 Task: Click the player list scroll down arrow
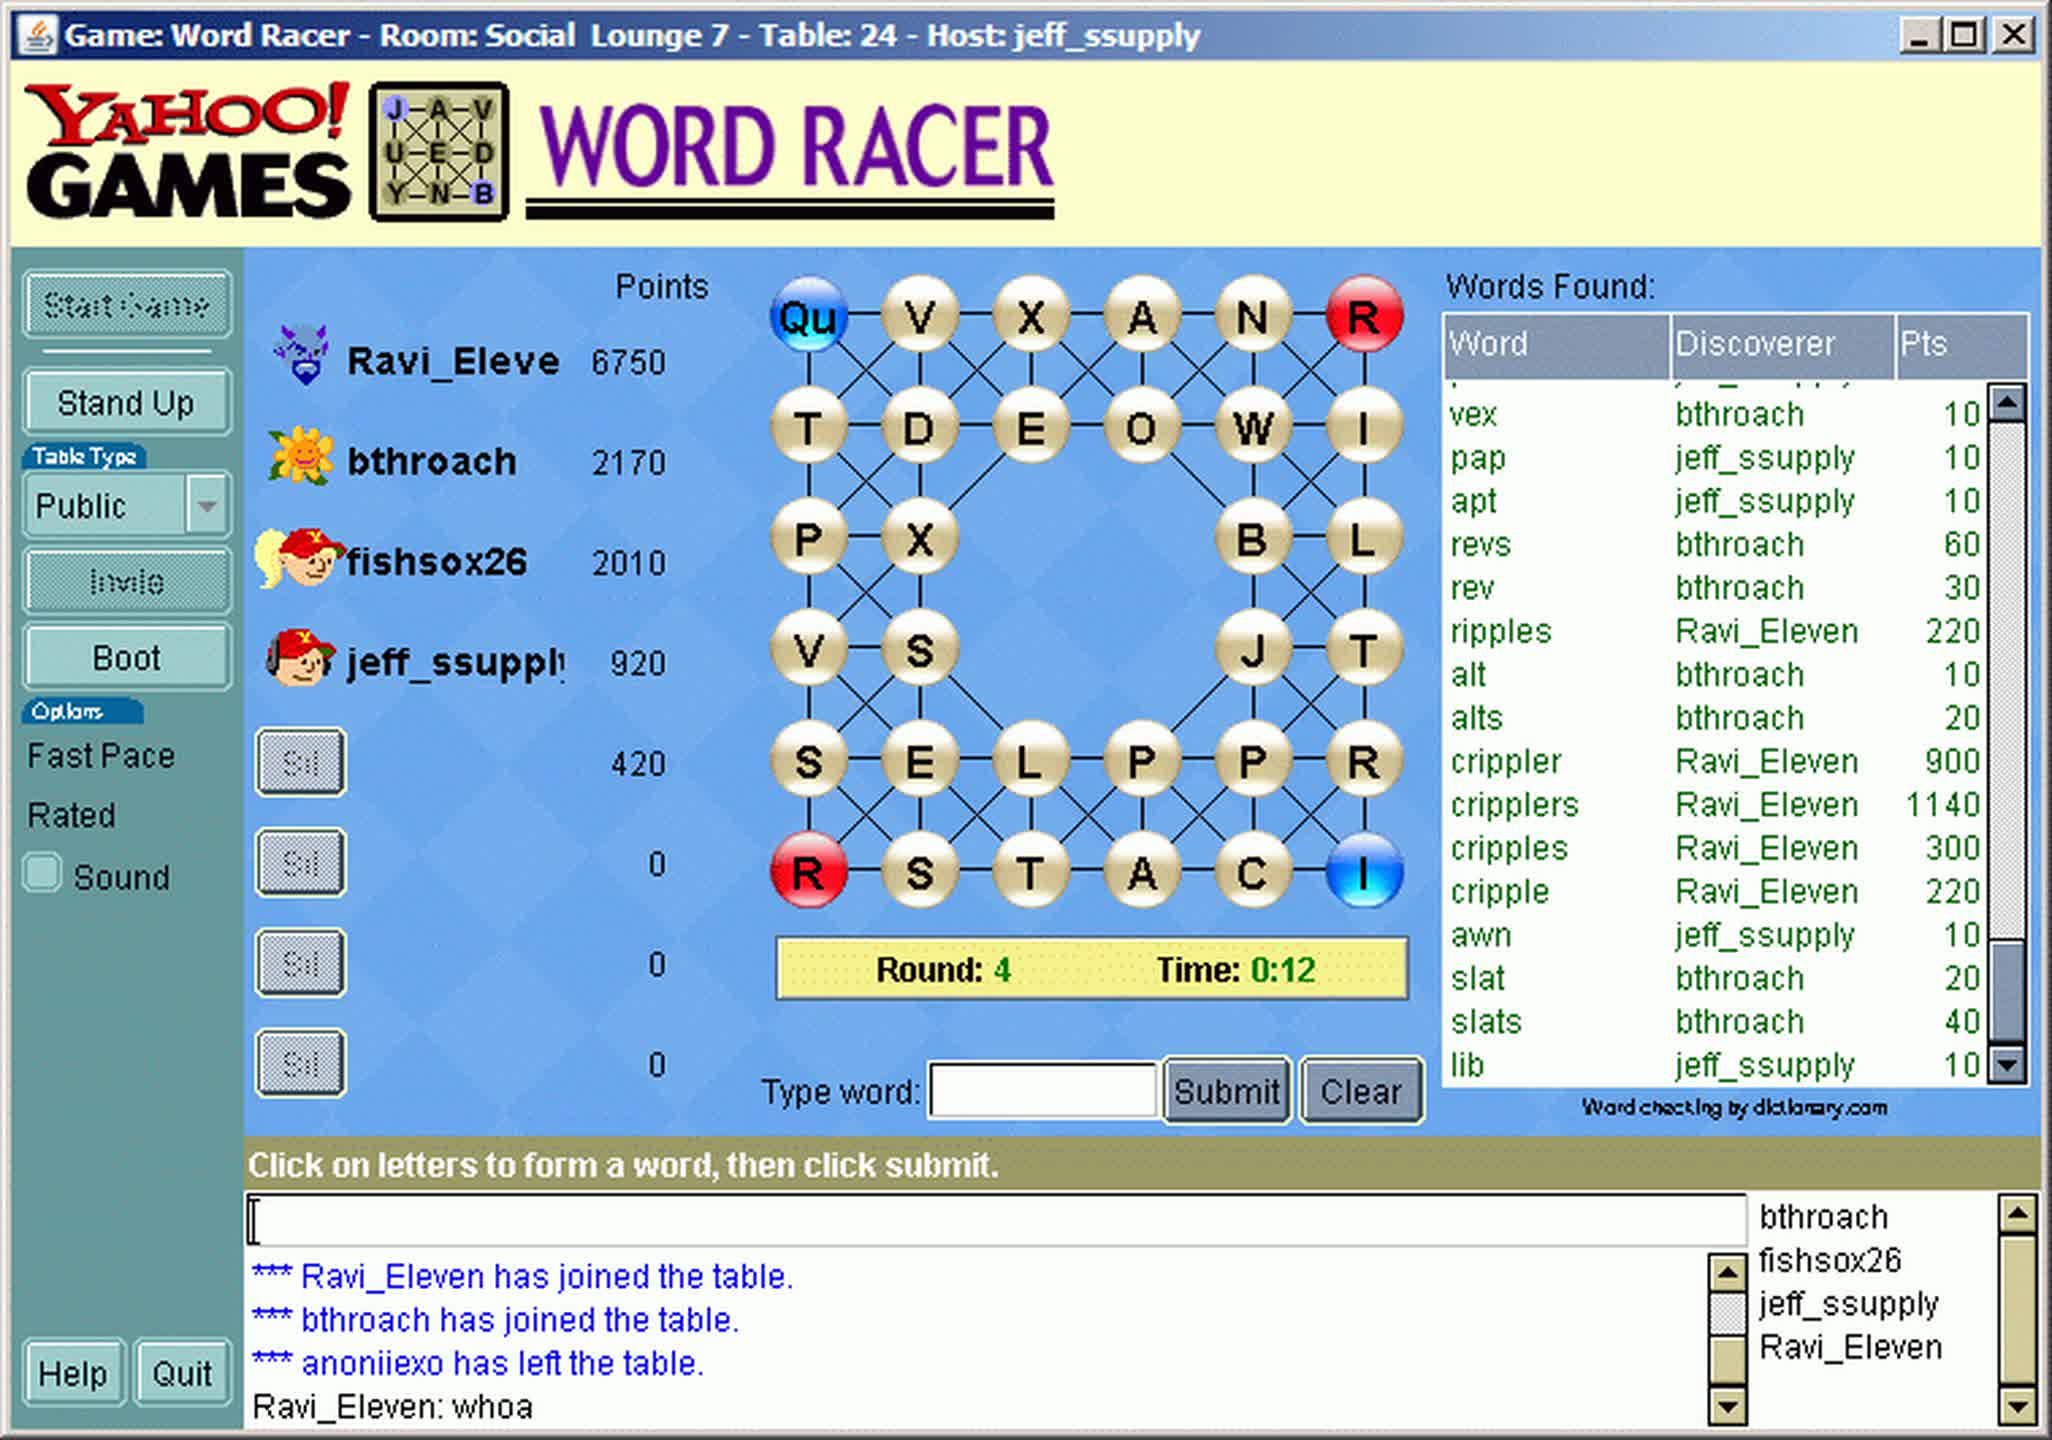[x=2017, y=1405]
